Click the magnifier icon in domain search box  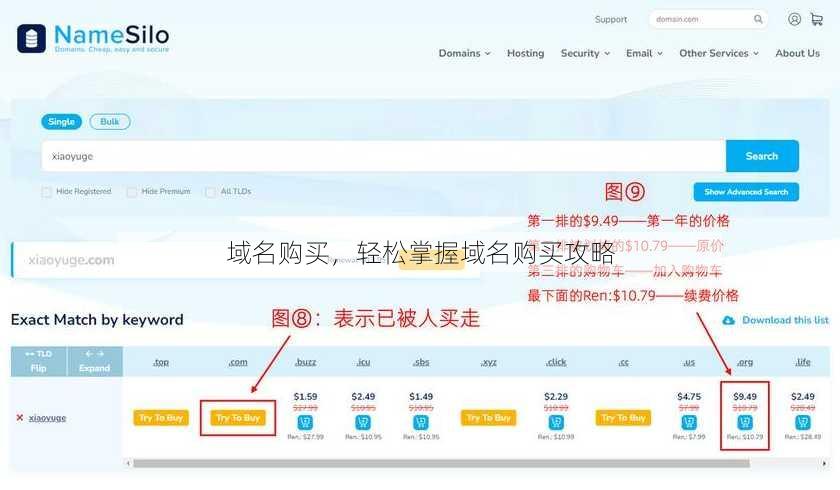(758, 19)
